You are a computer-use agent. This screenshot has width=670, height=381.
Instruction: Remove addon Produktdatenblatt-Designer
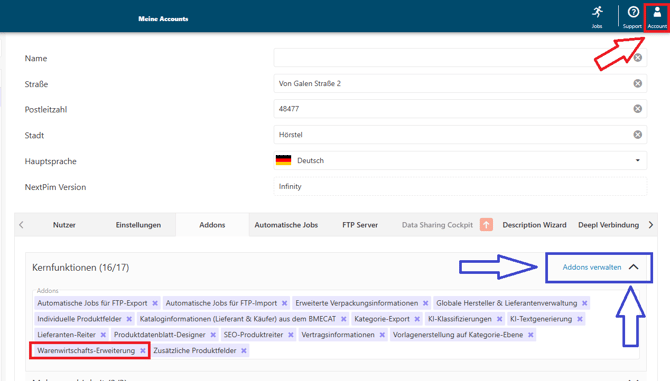coord(213,335)
